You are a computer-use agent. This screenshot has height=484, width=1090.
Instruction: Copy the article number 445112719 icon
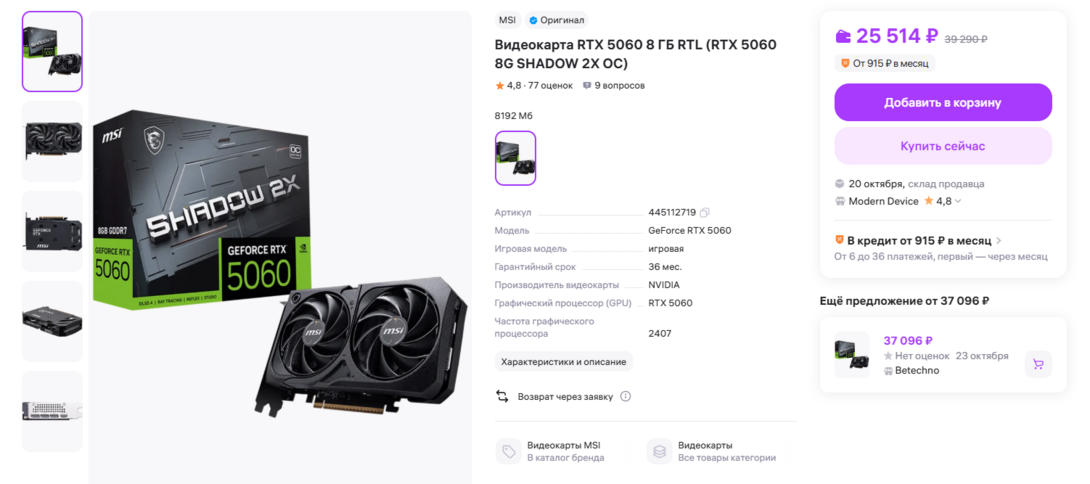705,212
